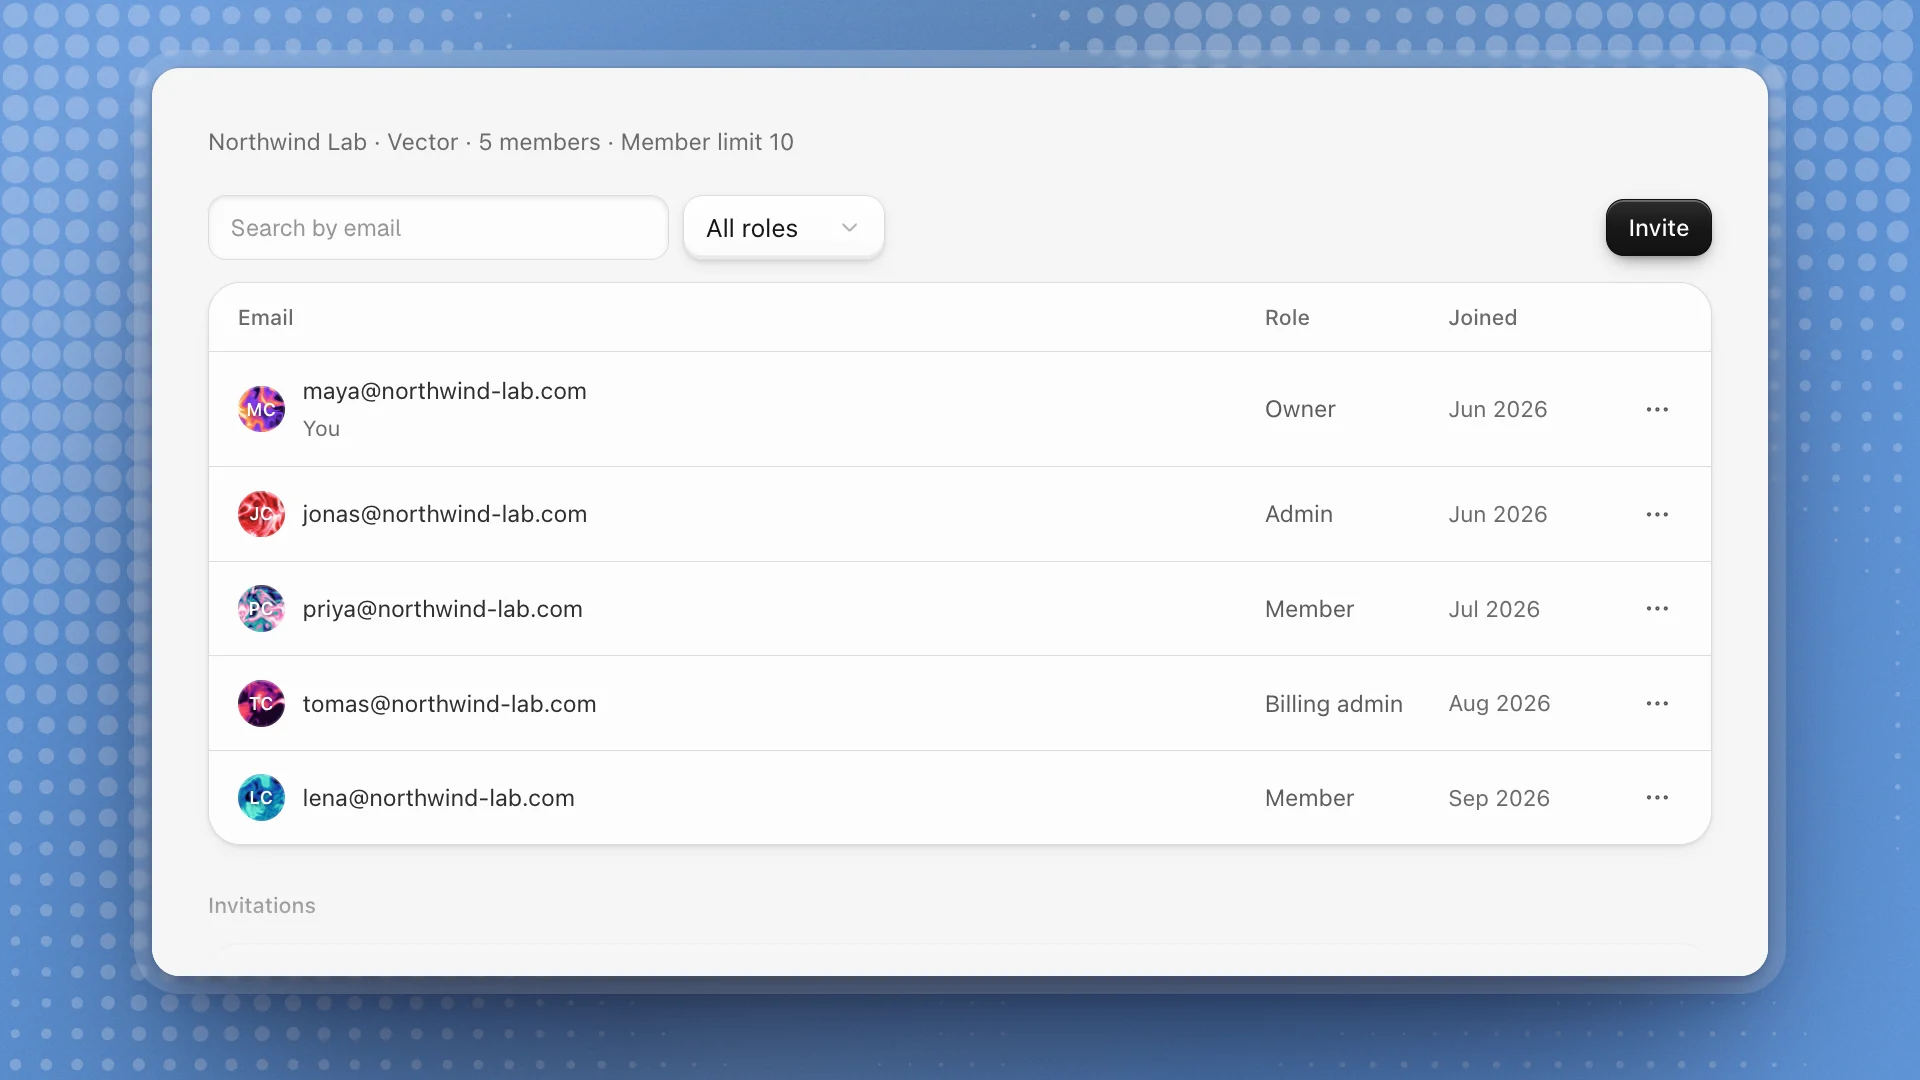Screen dimensions: 1920x1080
Task: Select priya@northwind-lab.com email text
Action: [442, 609]
